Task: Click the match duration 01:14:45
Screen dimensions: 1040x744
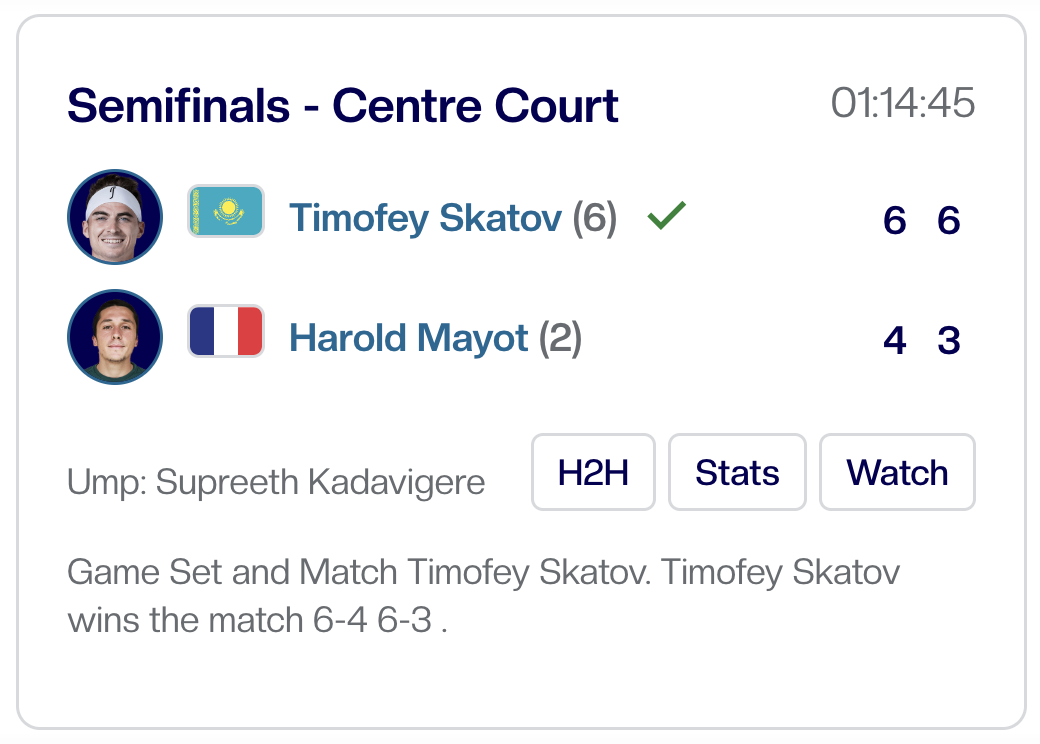Action: point(902,103)
